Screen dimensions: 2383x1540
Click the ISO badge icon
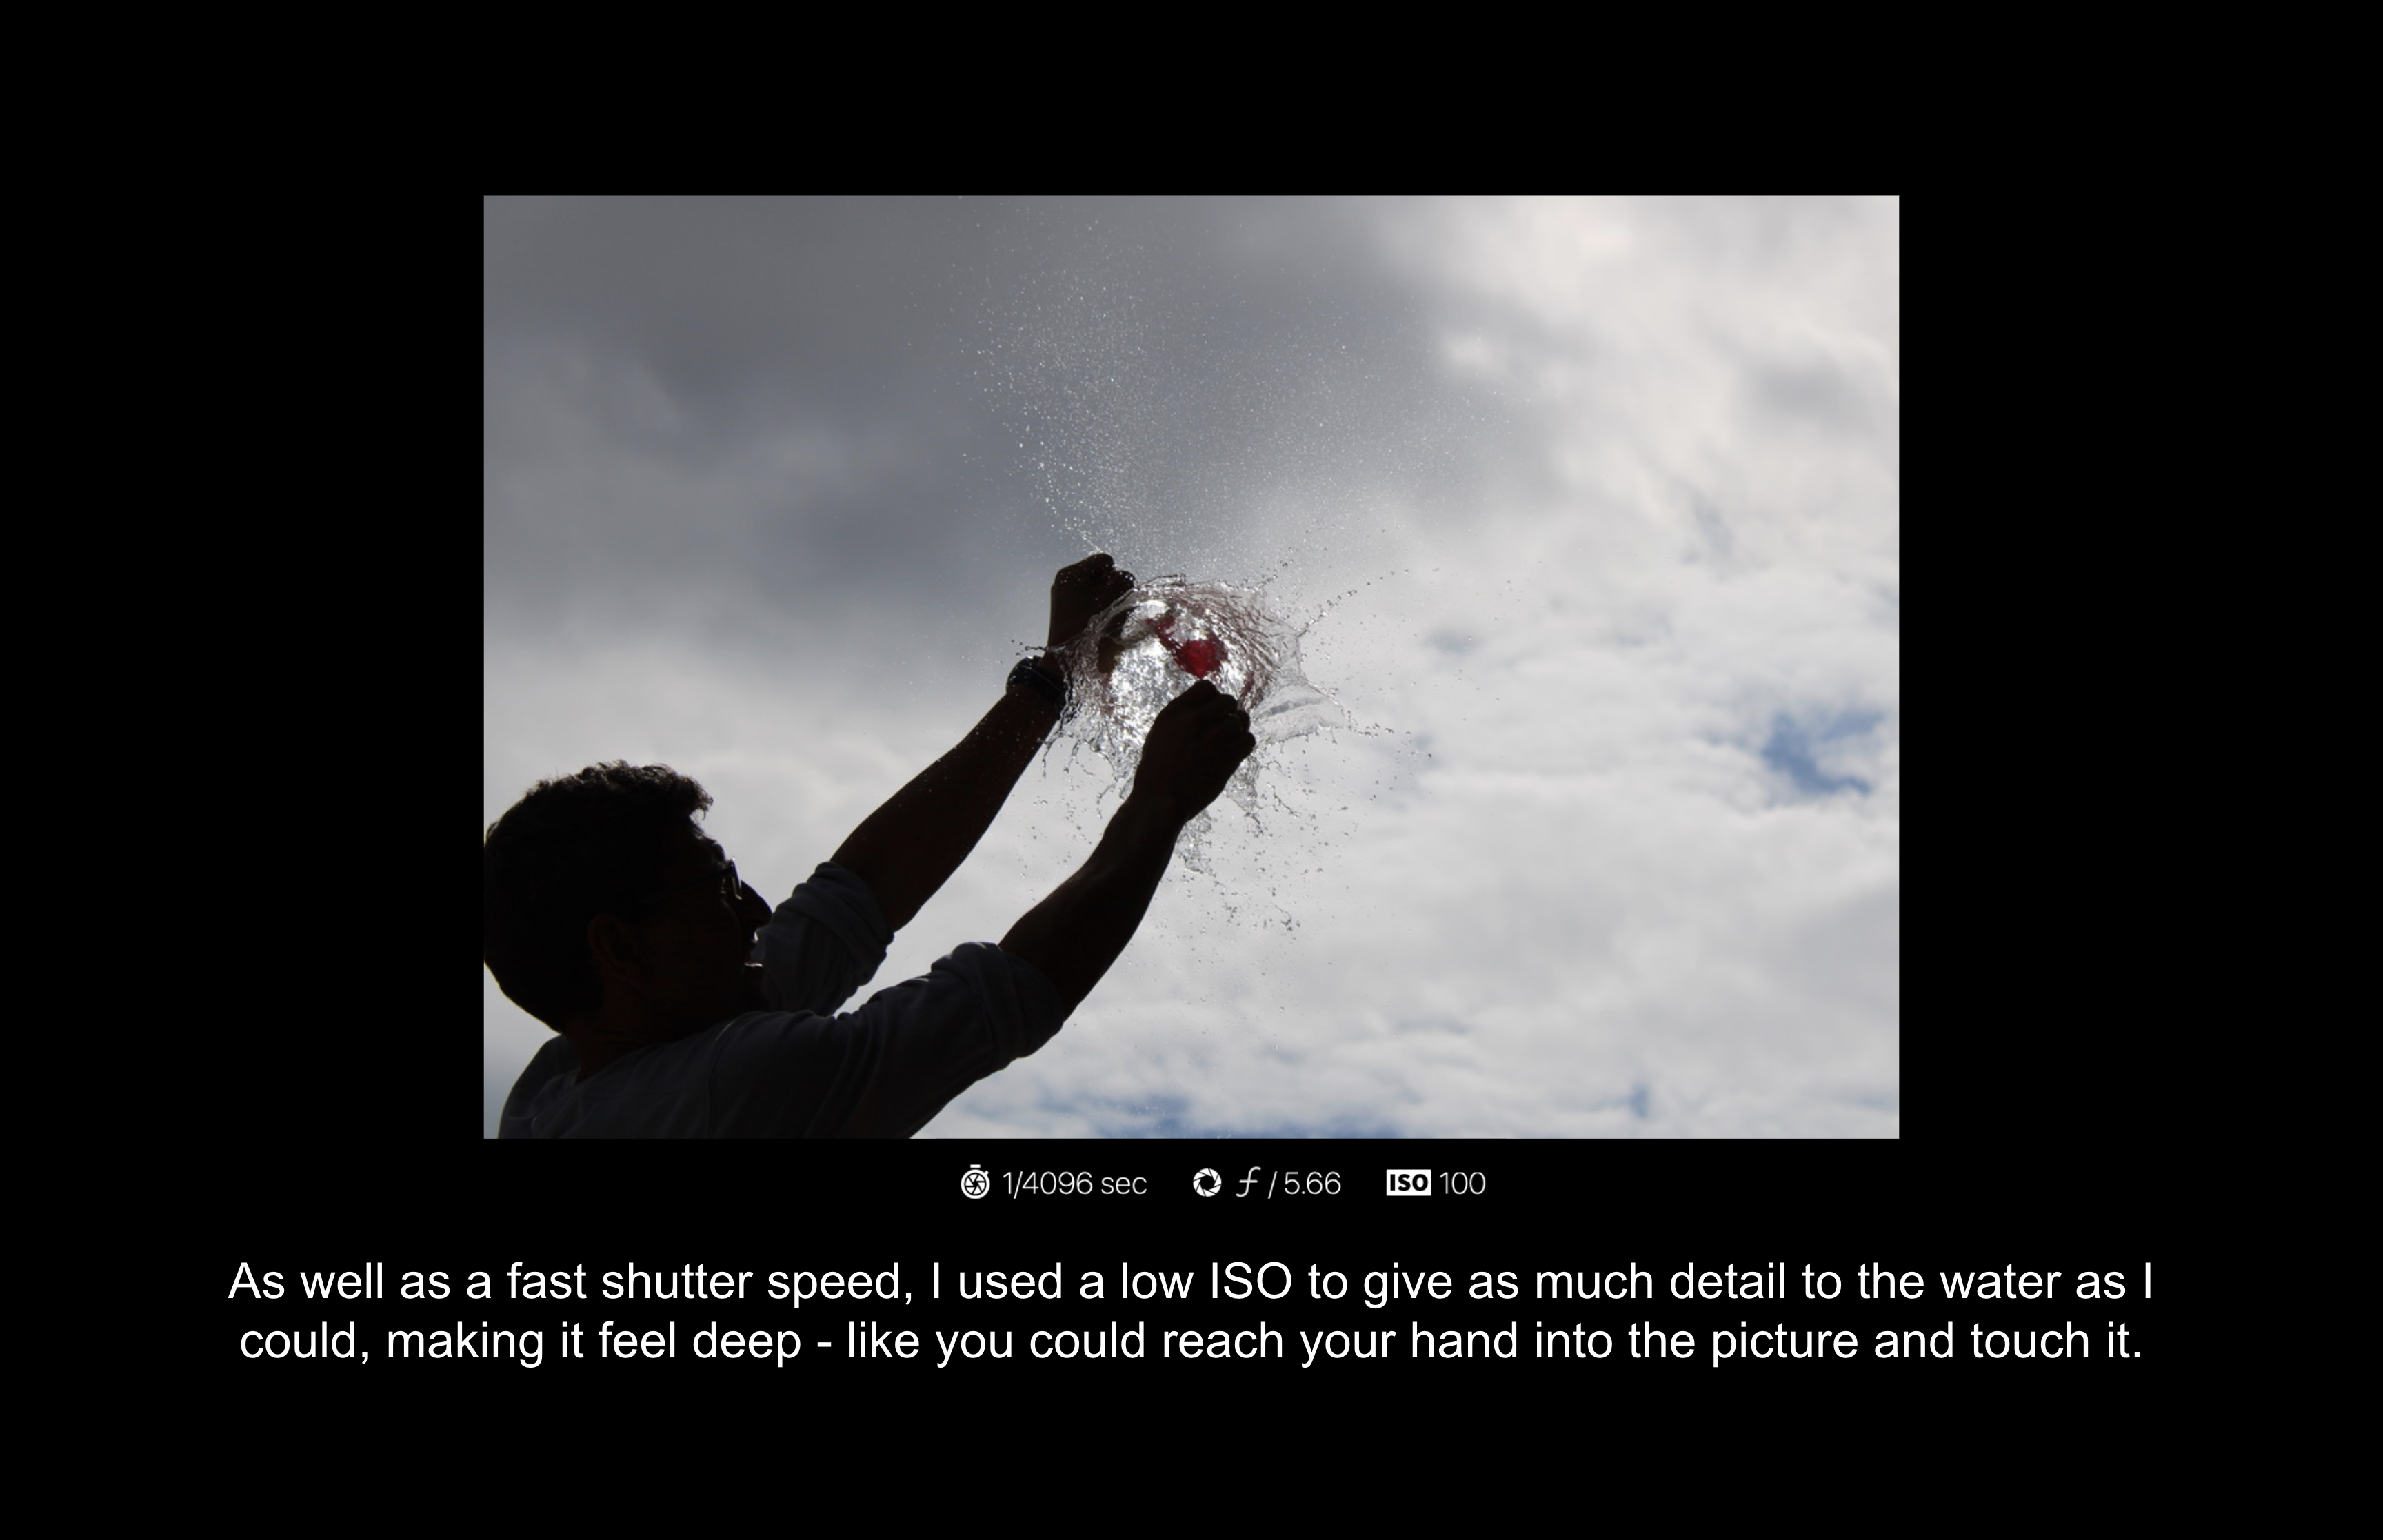(x=1408, y=1183)
